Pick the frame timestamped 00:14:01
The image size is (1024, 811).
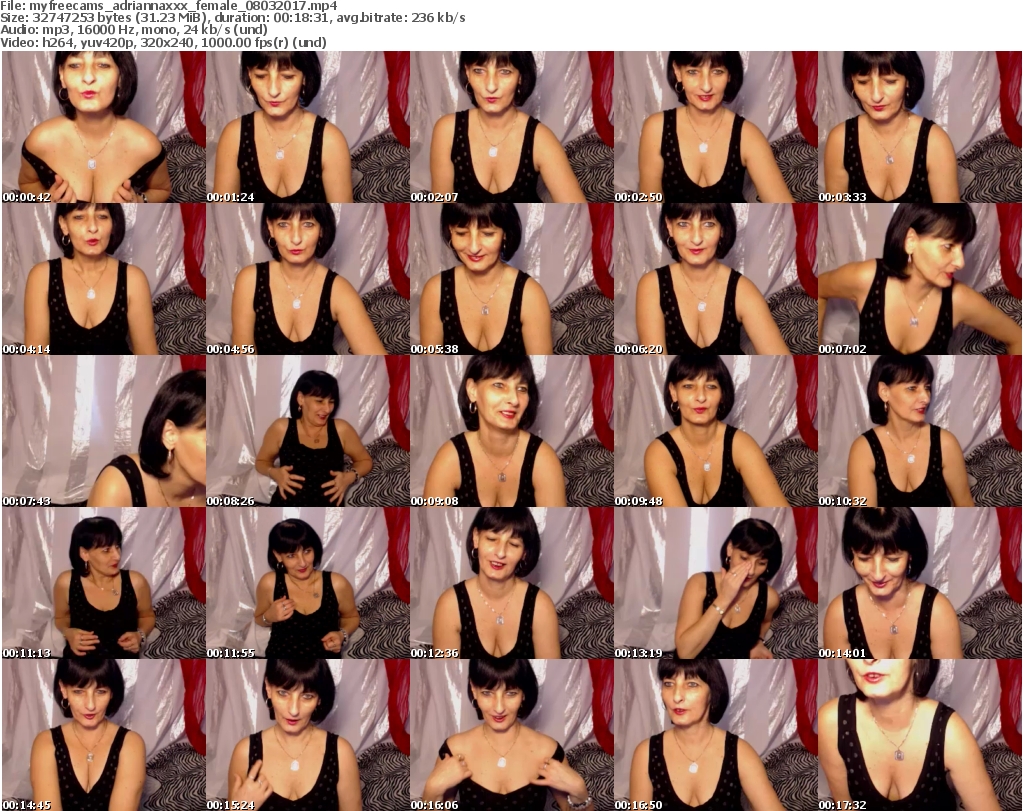tap(920, 583)
